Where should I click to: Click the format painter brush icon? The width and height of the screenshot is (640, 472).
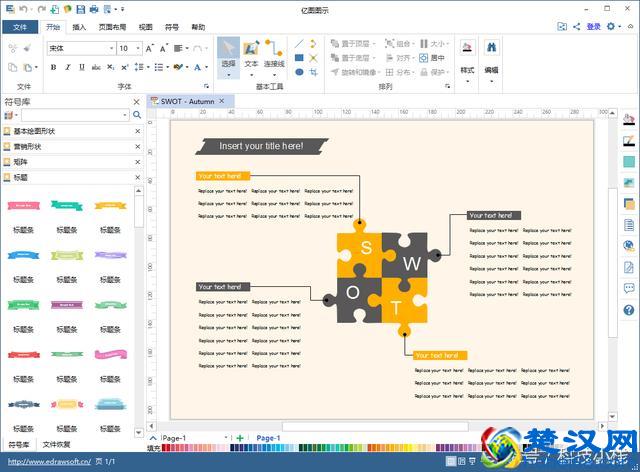point(27,48)
